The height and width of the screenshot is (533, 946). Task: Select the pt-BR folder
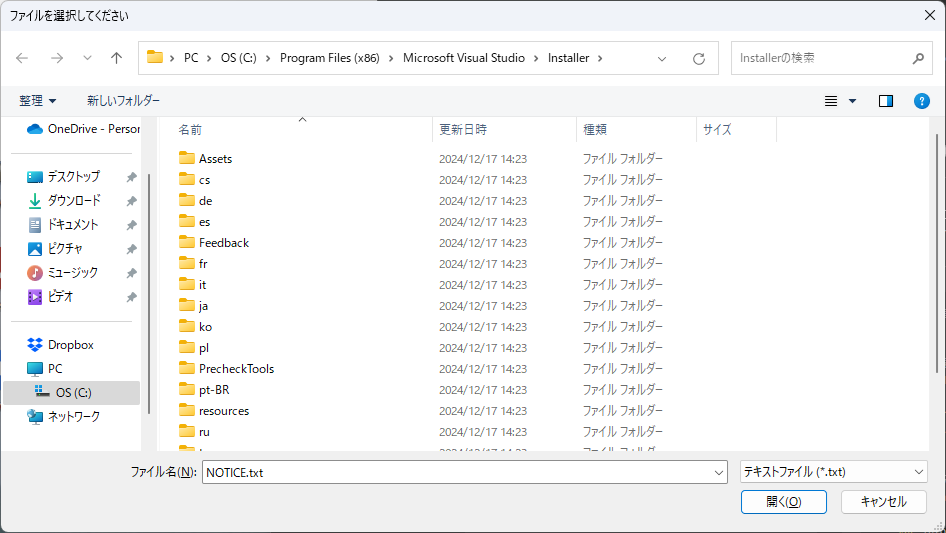214,390
